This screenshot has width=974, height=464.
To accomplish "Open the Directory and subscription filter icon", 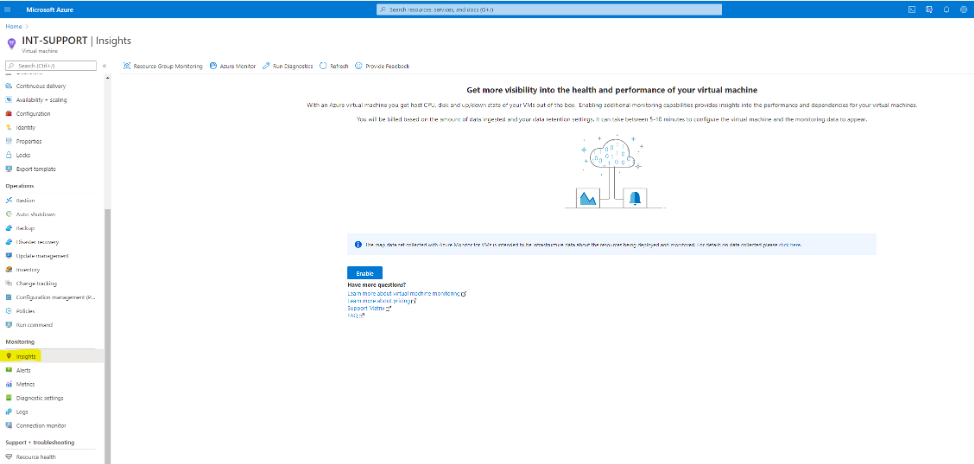I will pos(929,9).
